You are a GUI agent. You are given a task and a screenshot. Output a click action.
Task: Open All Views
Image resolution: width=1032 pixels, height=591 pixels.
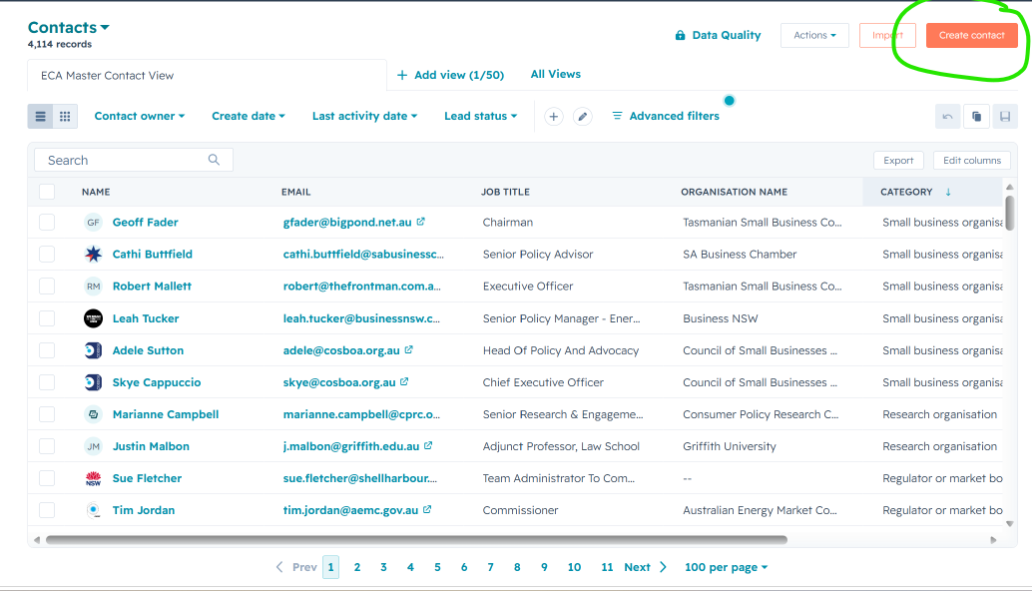click(555, 74)
